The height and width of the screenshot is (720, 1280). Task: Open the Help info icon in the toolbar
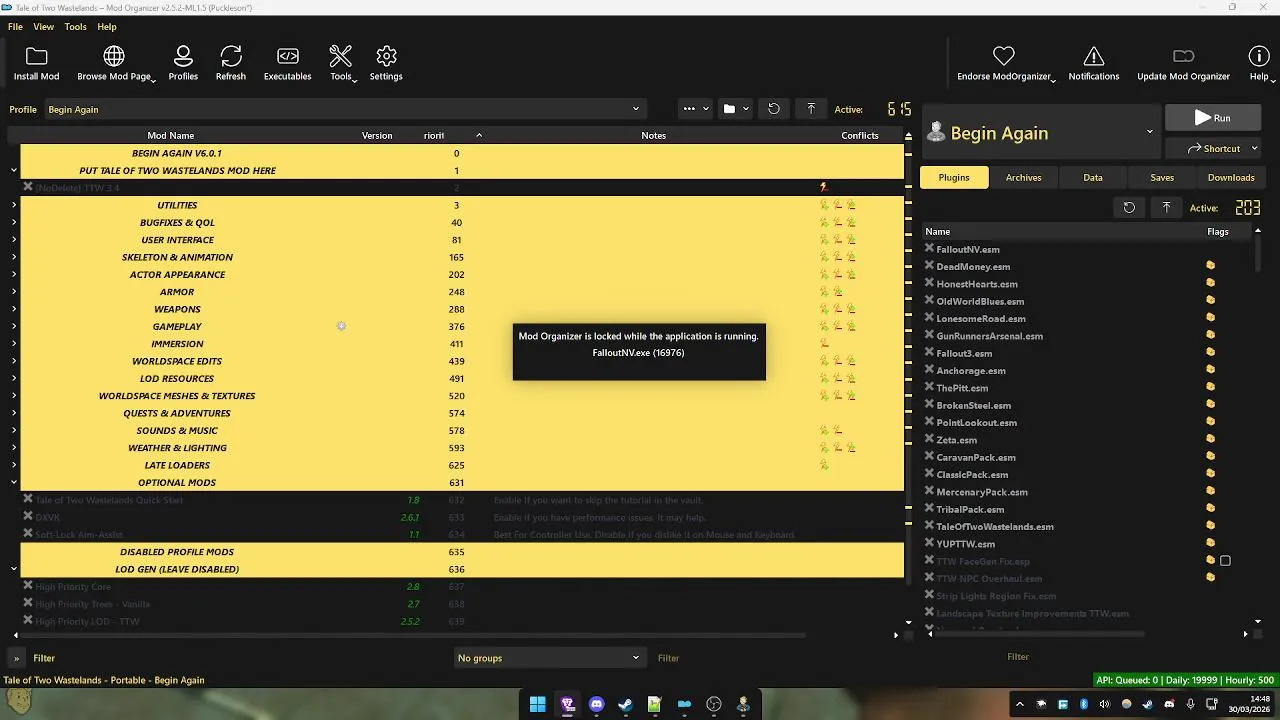(x=1258, y=57)
